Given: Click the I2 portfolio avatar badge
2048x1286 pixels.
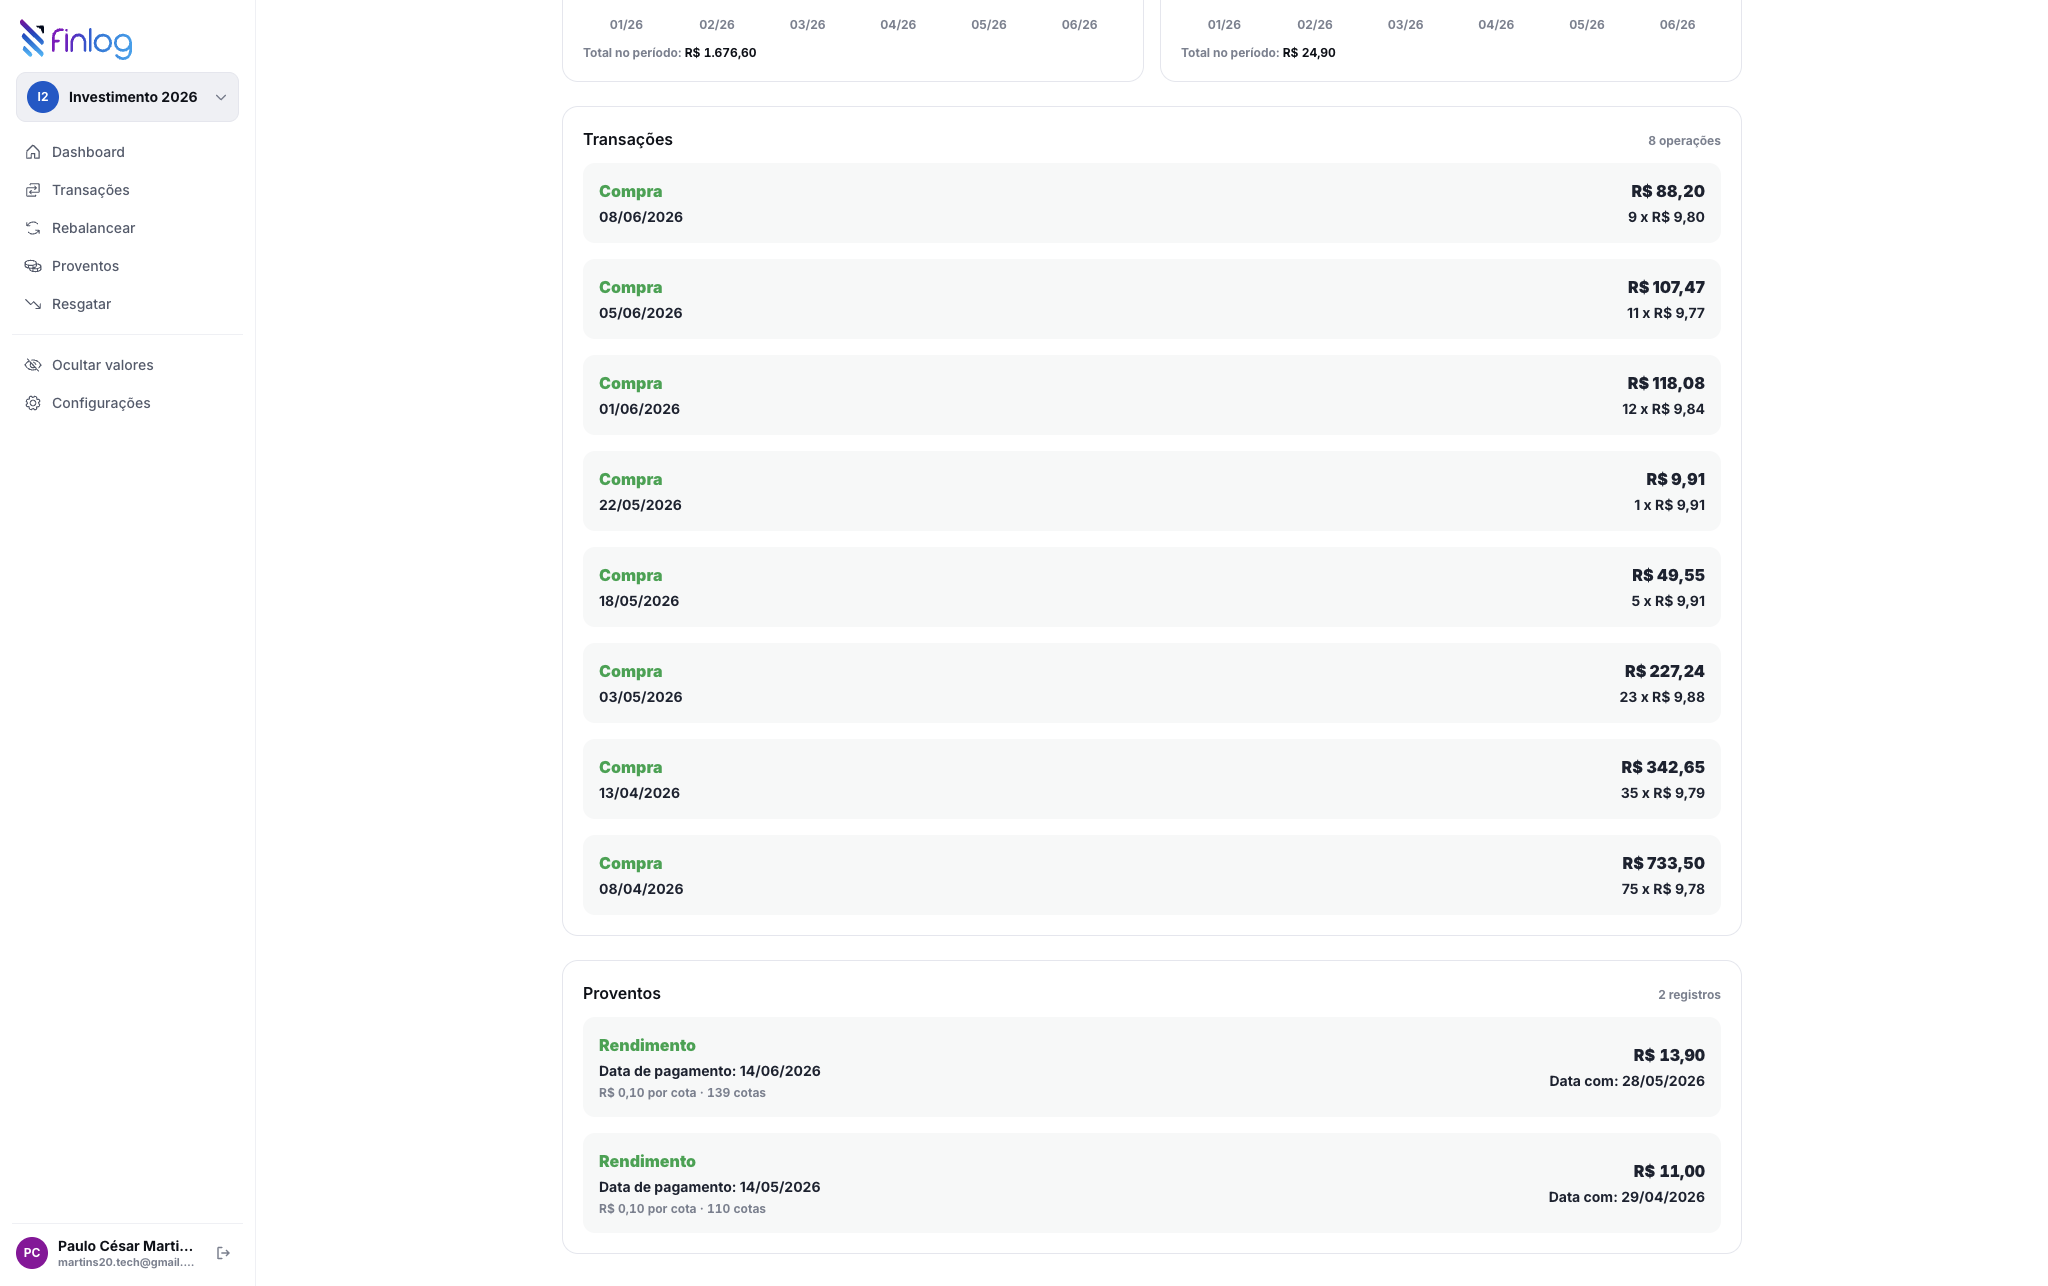Looking at the screenshot, I should click(42, 97).
